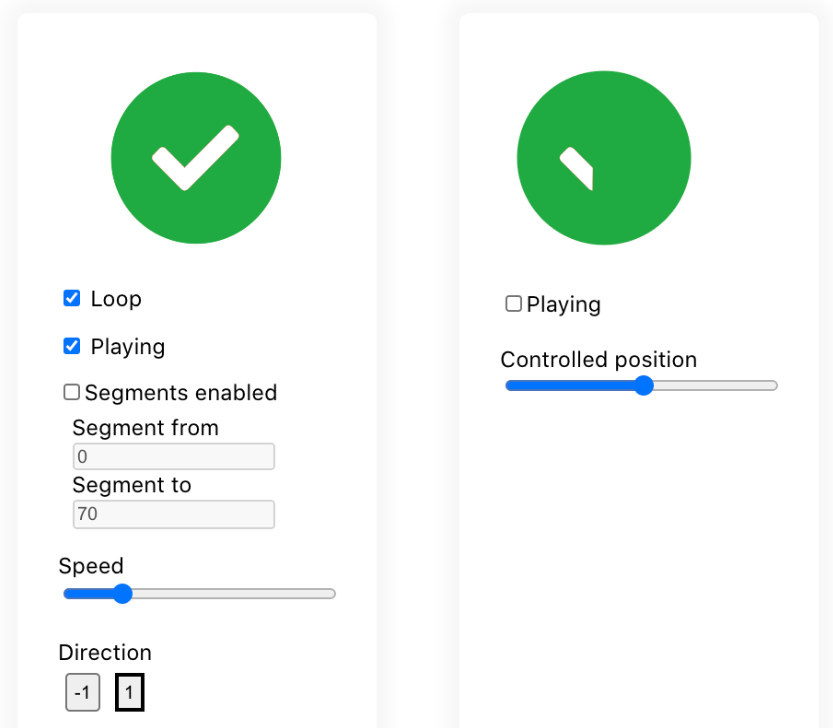Click the unfilled gray part of Speed slider

[x=240, y=594]
